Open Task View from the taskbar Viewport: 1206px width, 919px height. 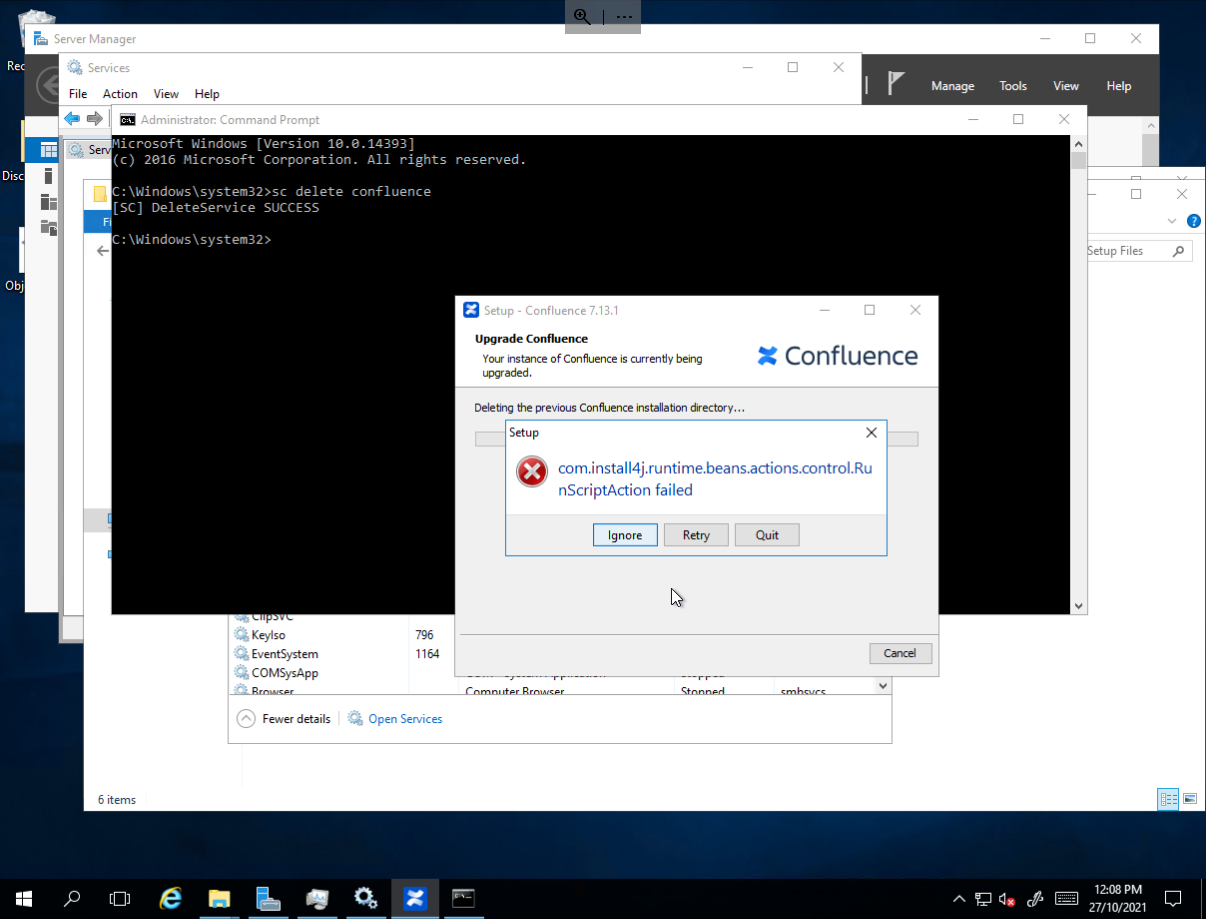(x=120, y=898)
